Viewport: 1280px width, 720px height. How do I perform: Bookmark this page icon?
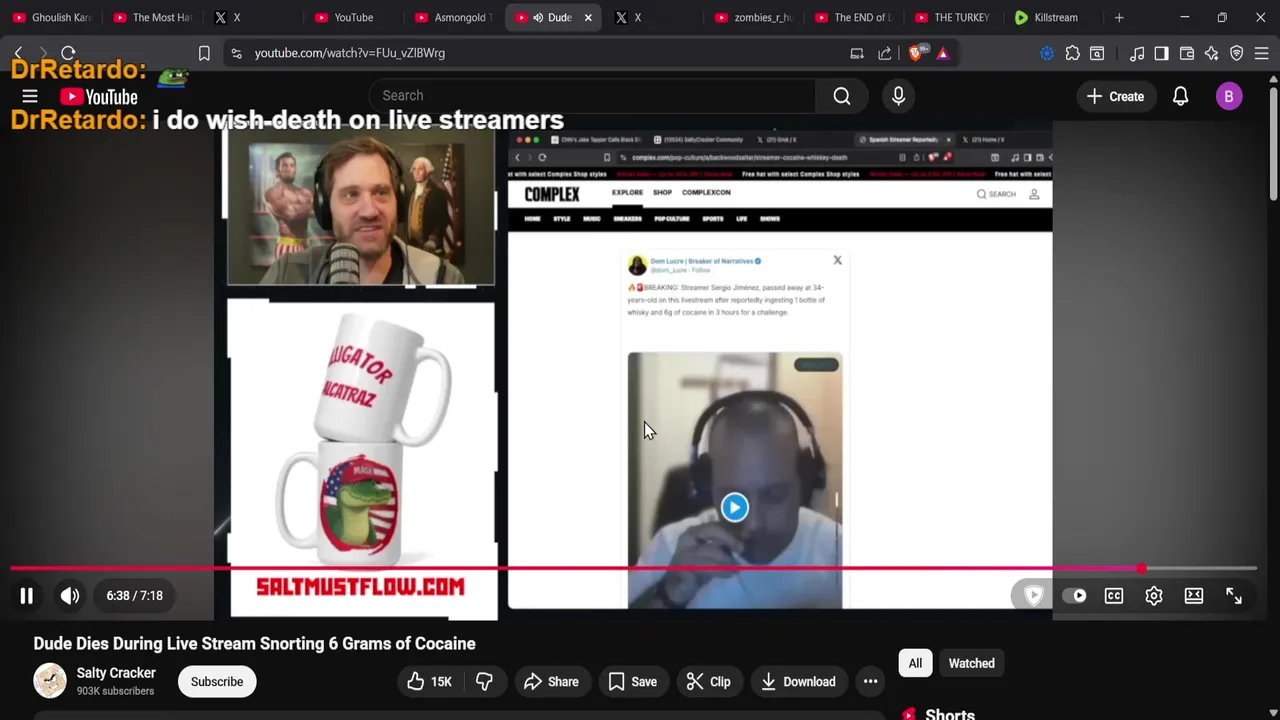pyautogui.click(x=204, y=53)
